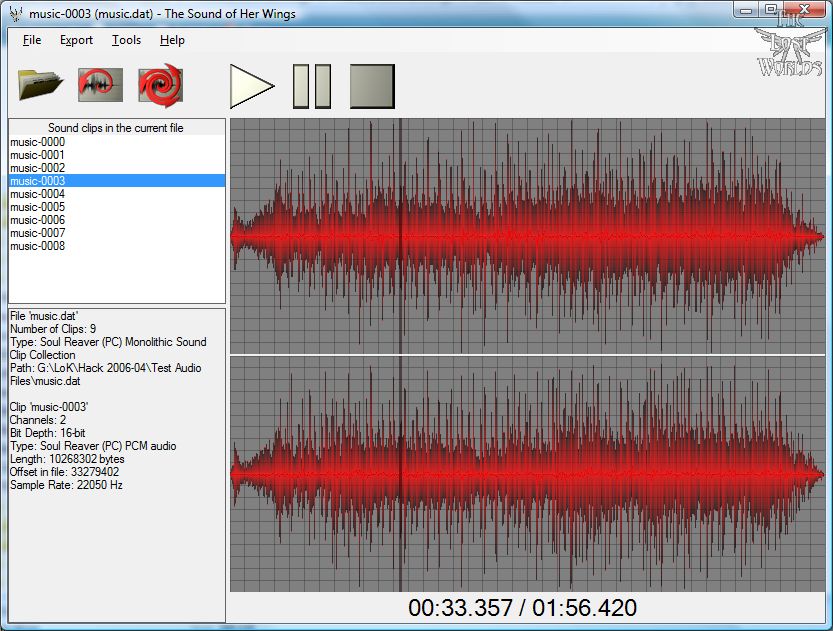Image resolution: width=833 pixels, height=631 pixels.
Task: Select clip music-0000 in the list
Action: (x=117, y=142)
